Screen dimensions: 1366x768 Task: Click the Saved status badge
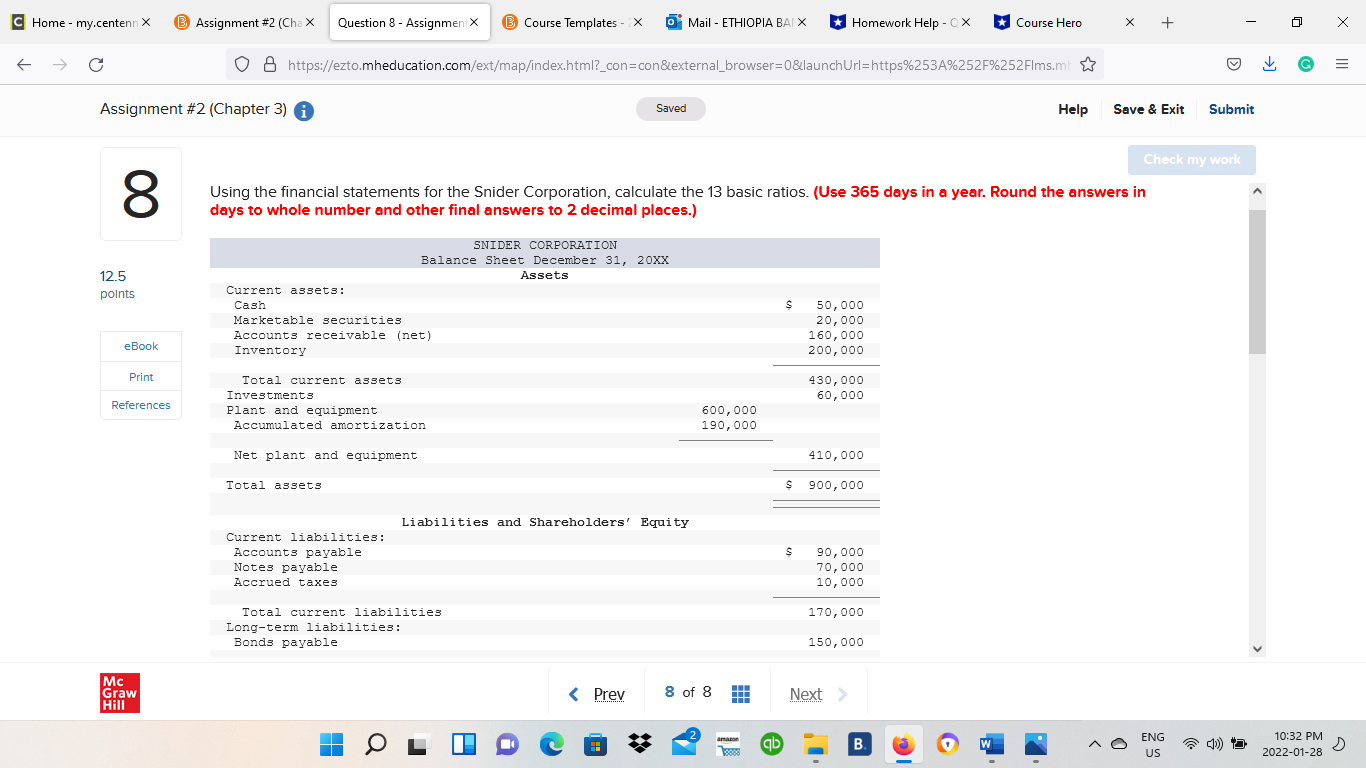pyautogui.click(x=671, y=109)
